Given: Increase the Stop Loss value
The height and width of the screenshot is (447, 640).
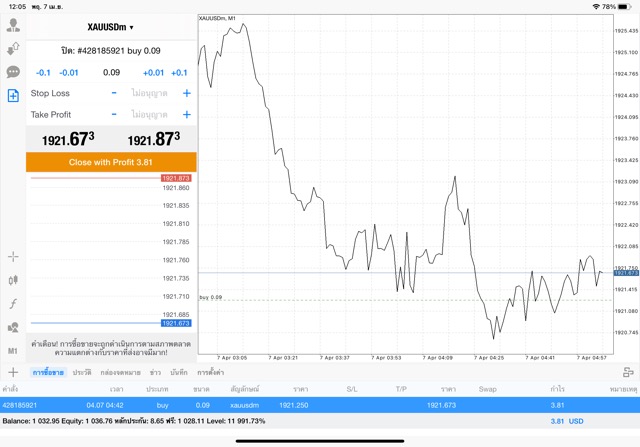Looking at the screenshot, I should point(186,94).
